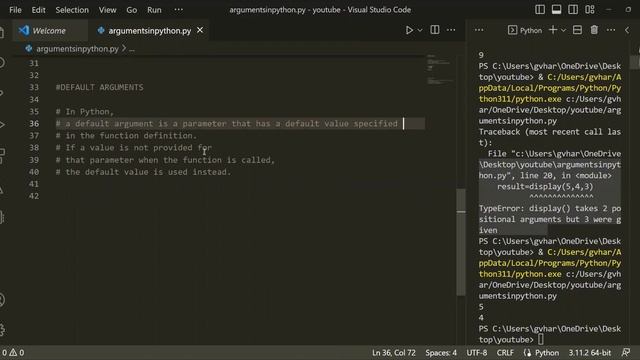Select the argumentsinpython.py editor tab
640x360 pixels.
click(149, 31)
